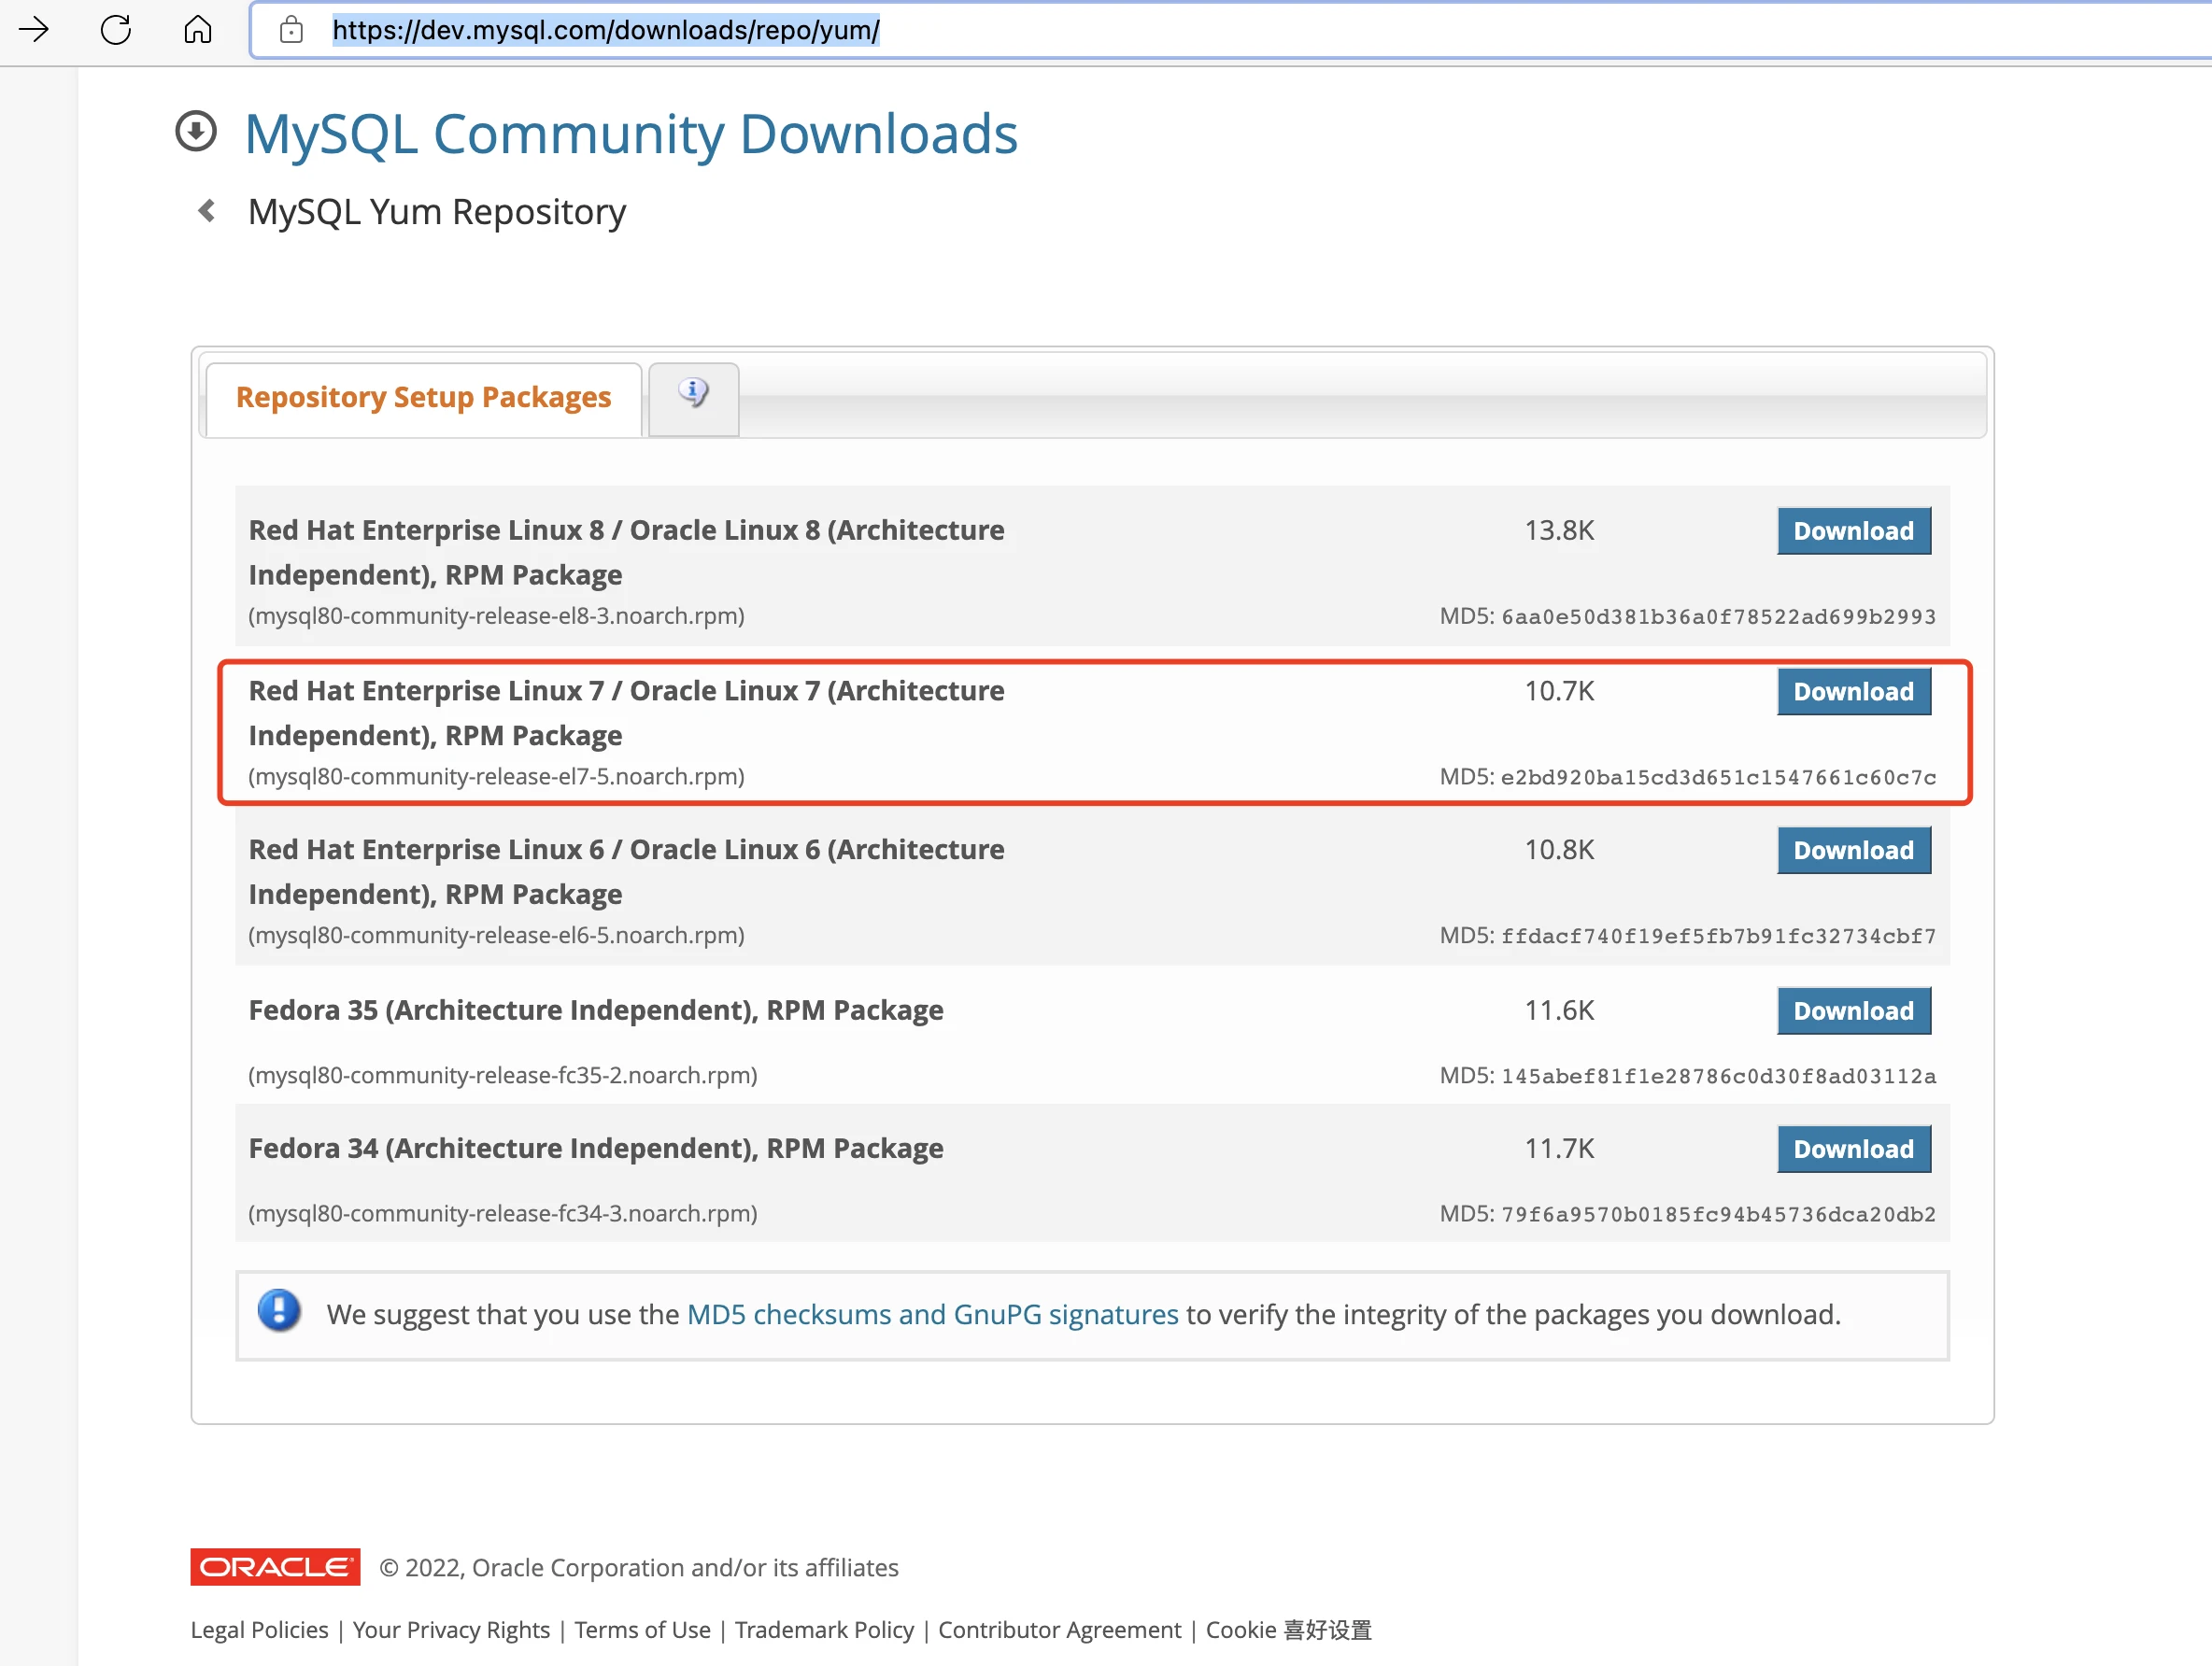This screenshot has width=2212, height=1666.
Task: Click the 10.7K file size
Action: tap(1558, 692)
